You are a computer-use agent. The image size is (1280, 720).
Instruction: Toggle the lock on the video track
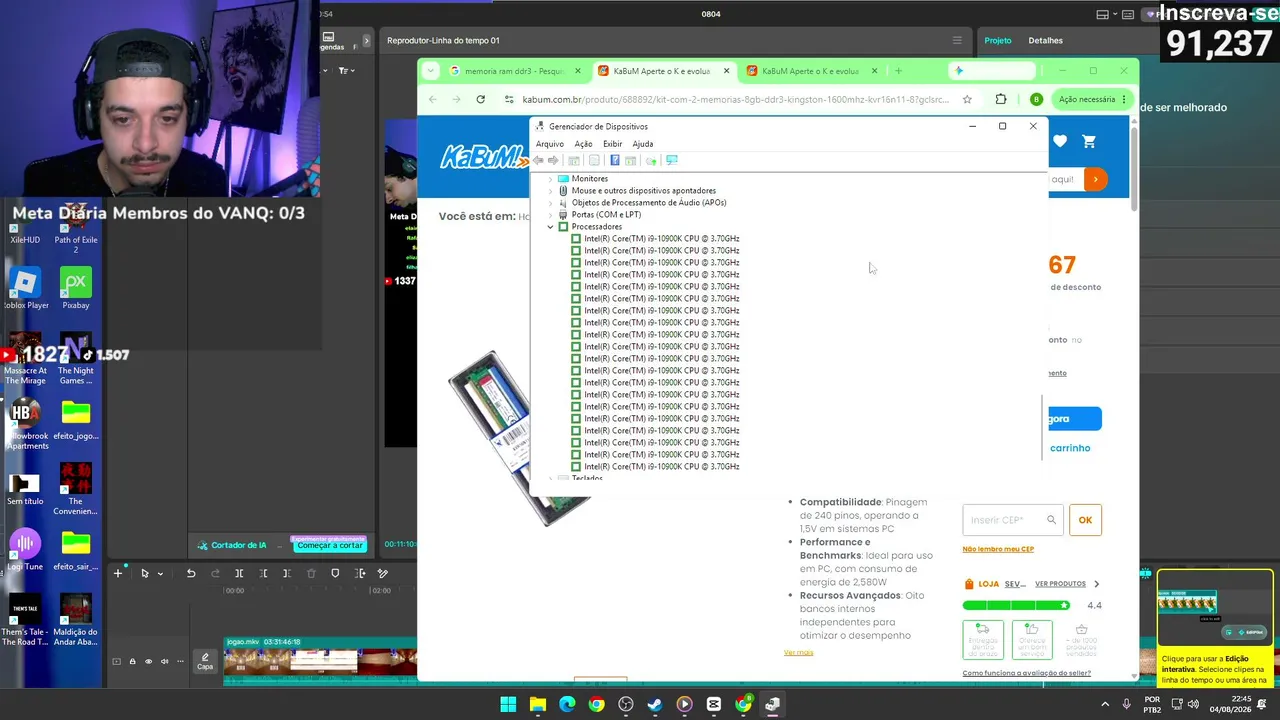[132, 661]
